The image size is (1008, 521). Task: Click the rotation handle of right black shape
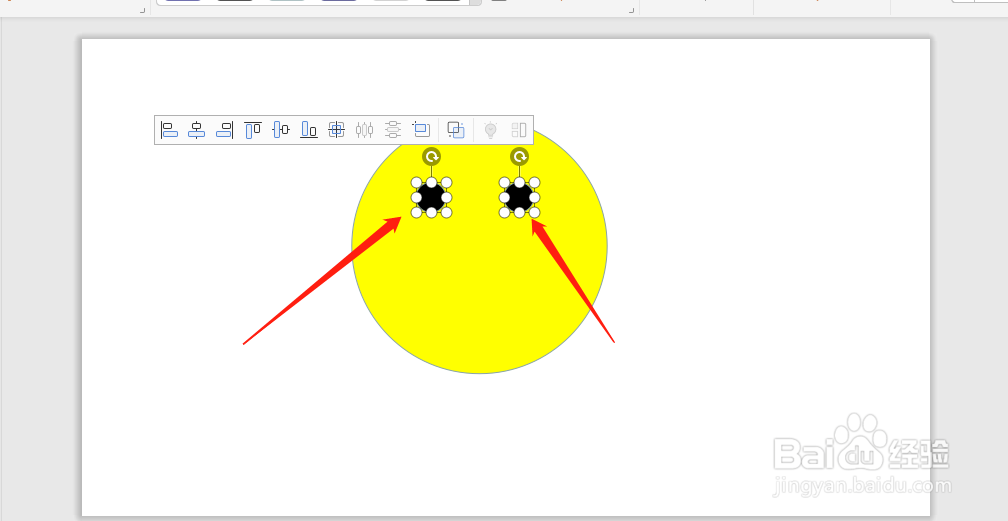coord(519,156)
